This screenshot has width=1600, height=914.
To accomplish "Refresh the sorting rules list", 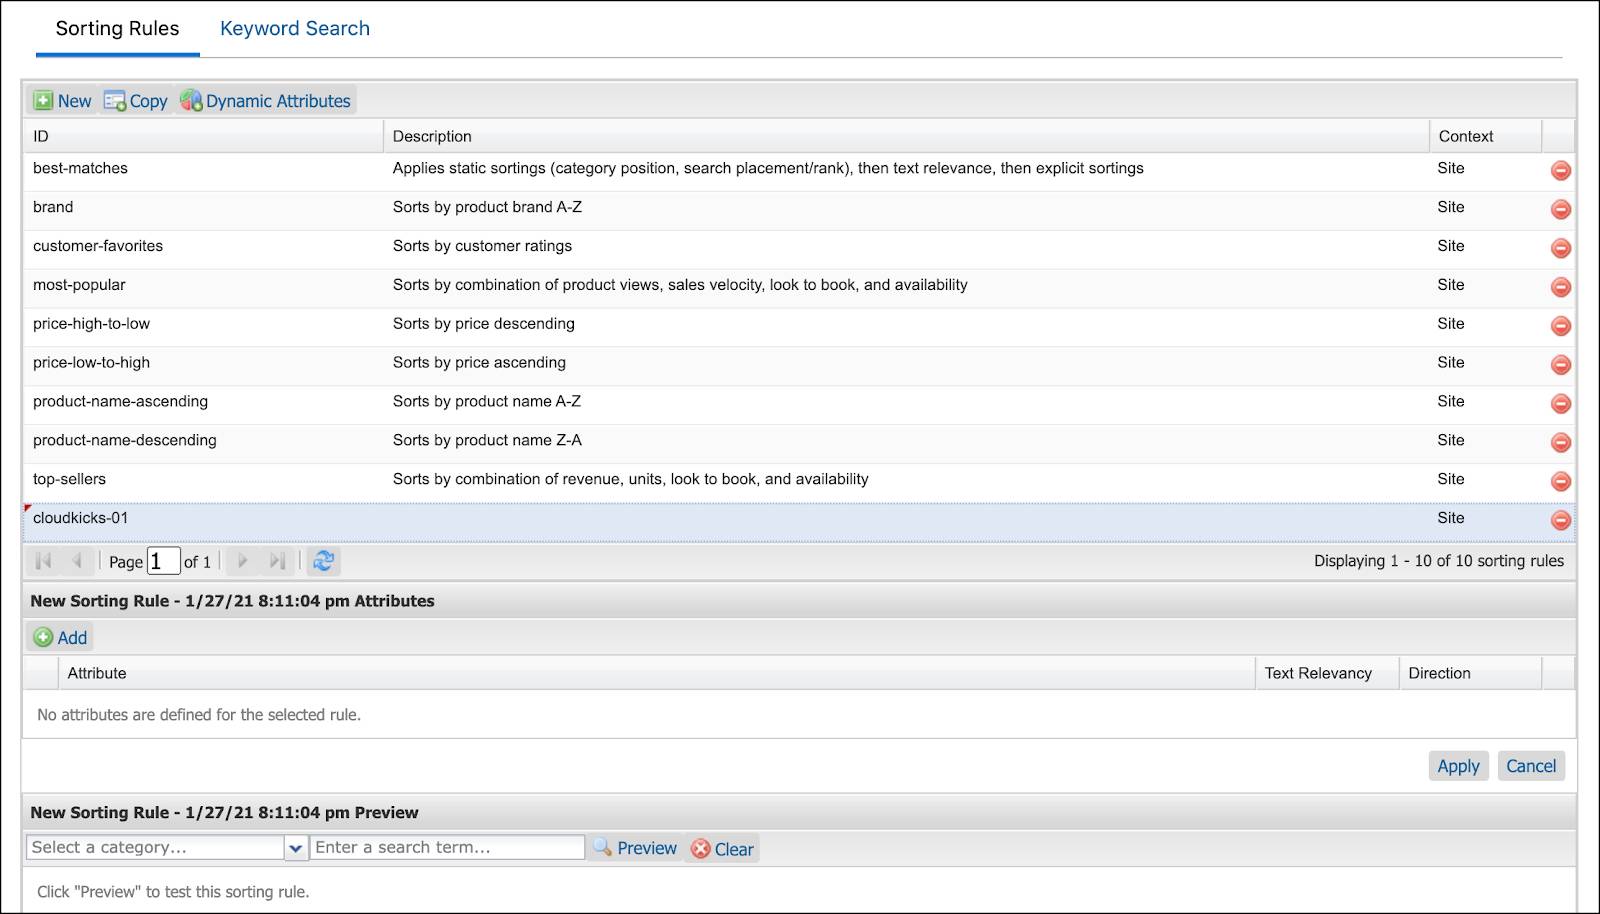I will 323,561.
